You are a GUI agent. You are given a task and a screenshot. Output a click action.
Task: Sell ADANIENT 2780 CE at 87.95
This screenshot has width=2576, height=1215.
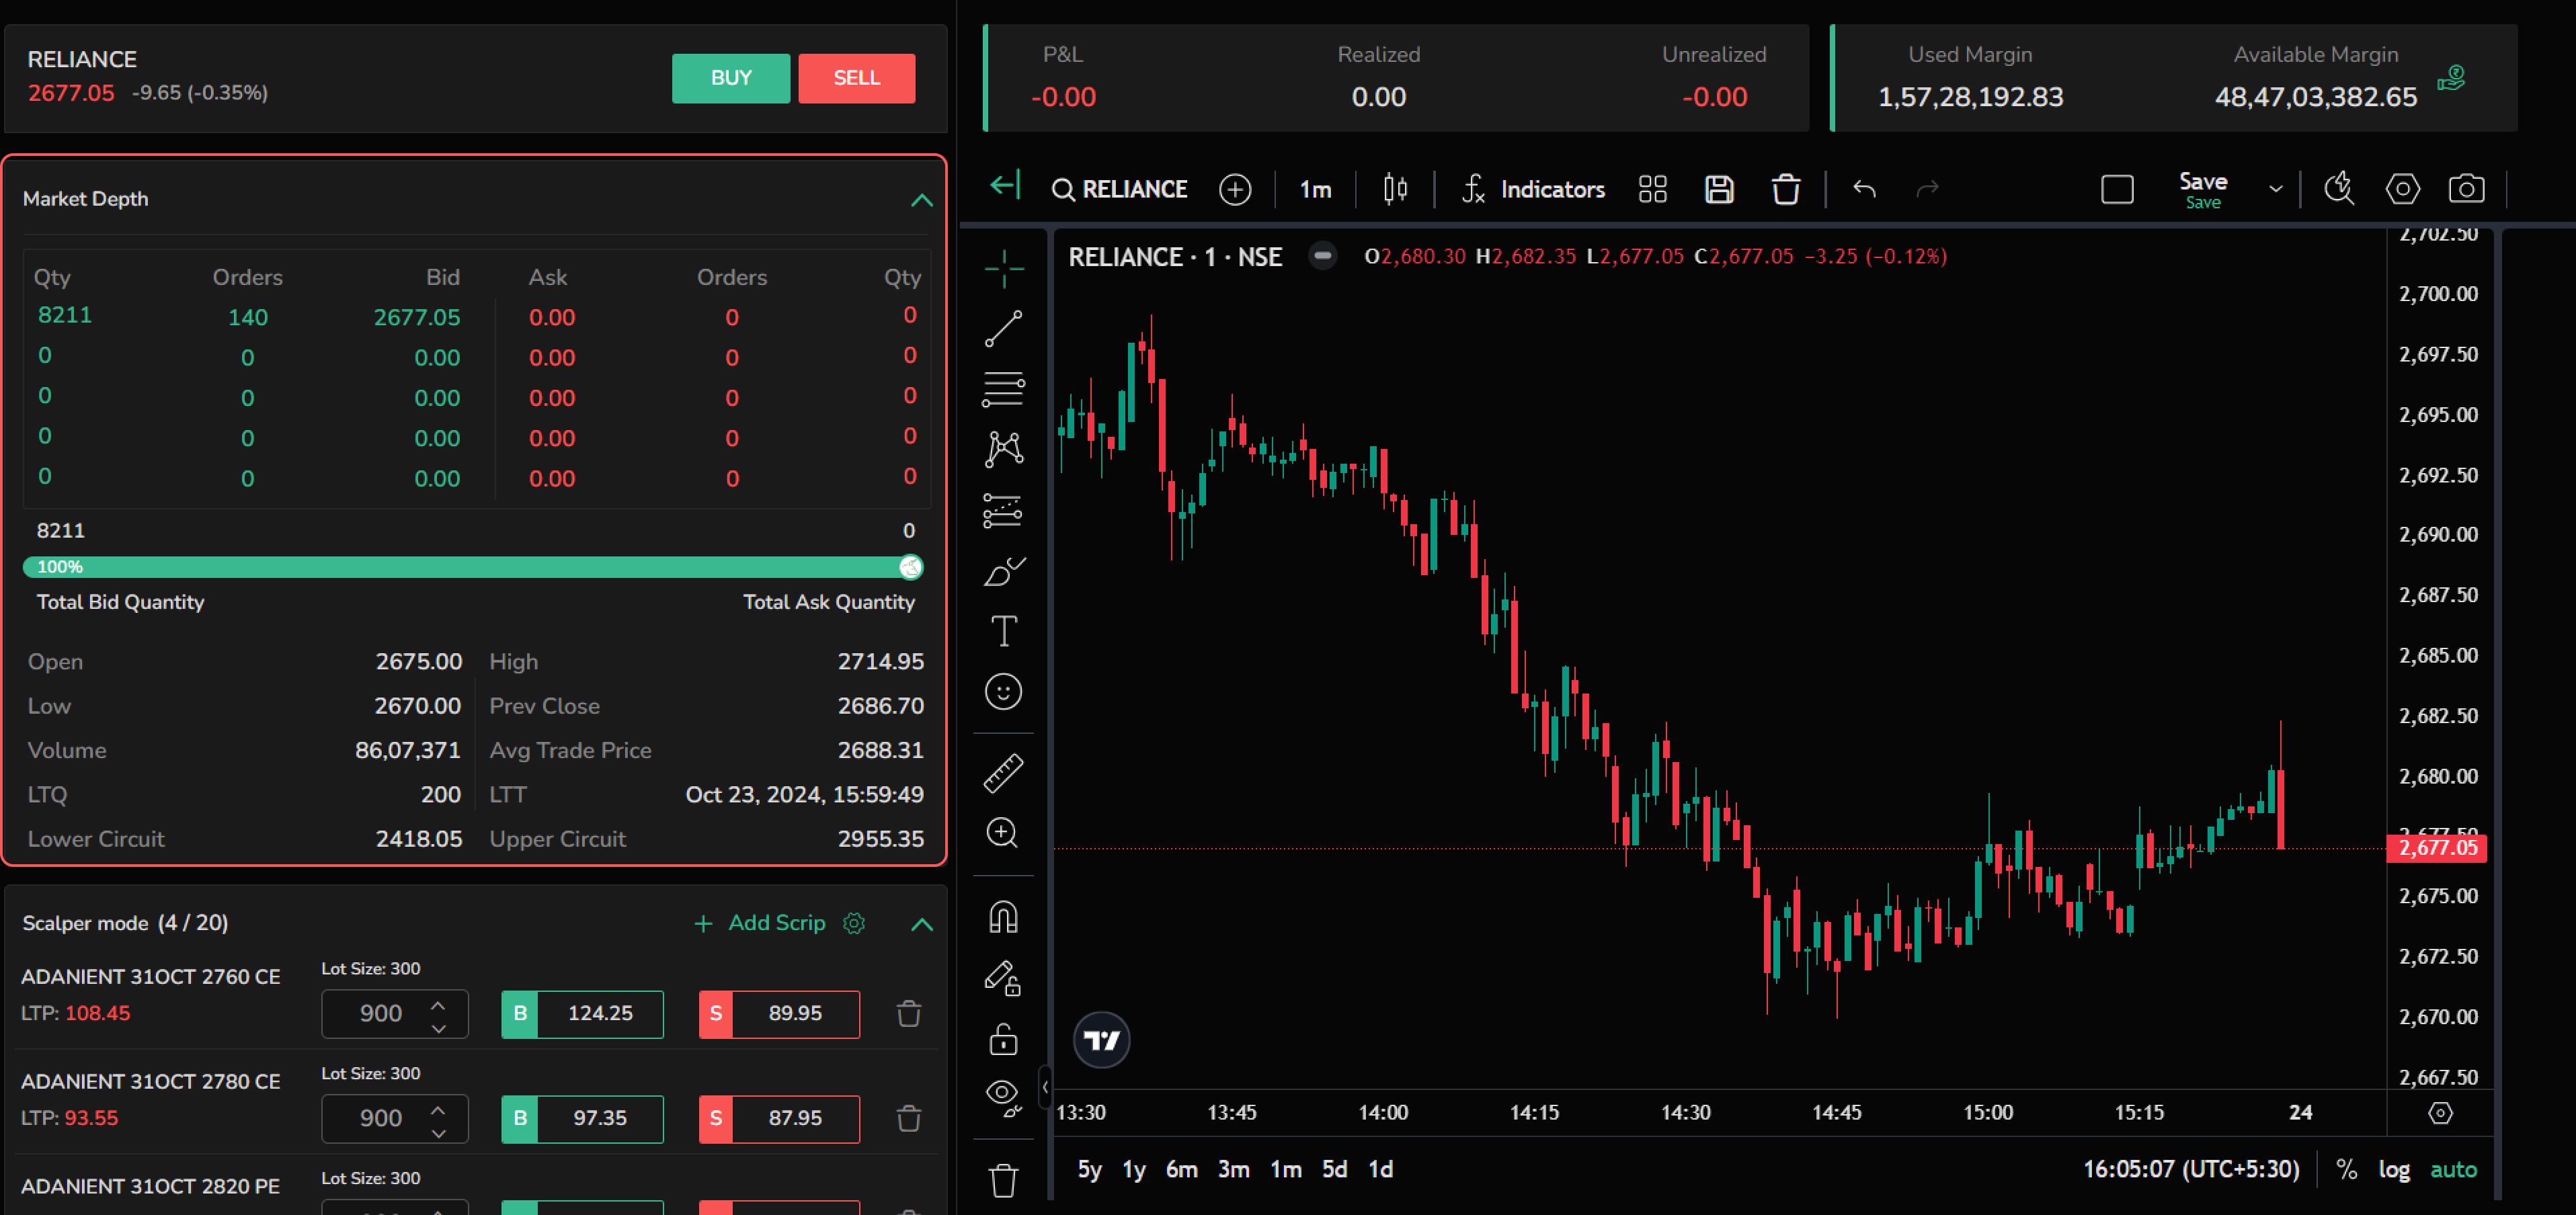(x=779, y=1119)
